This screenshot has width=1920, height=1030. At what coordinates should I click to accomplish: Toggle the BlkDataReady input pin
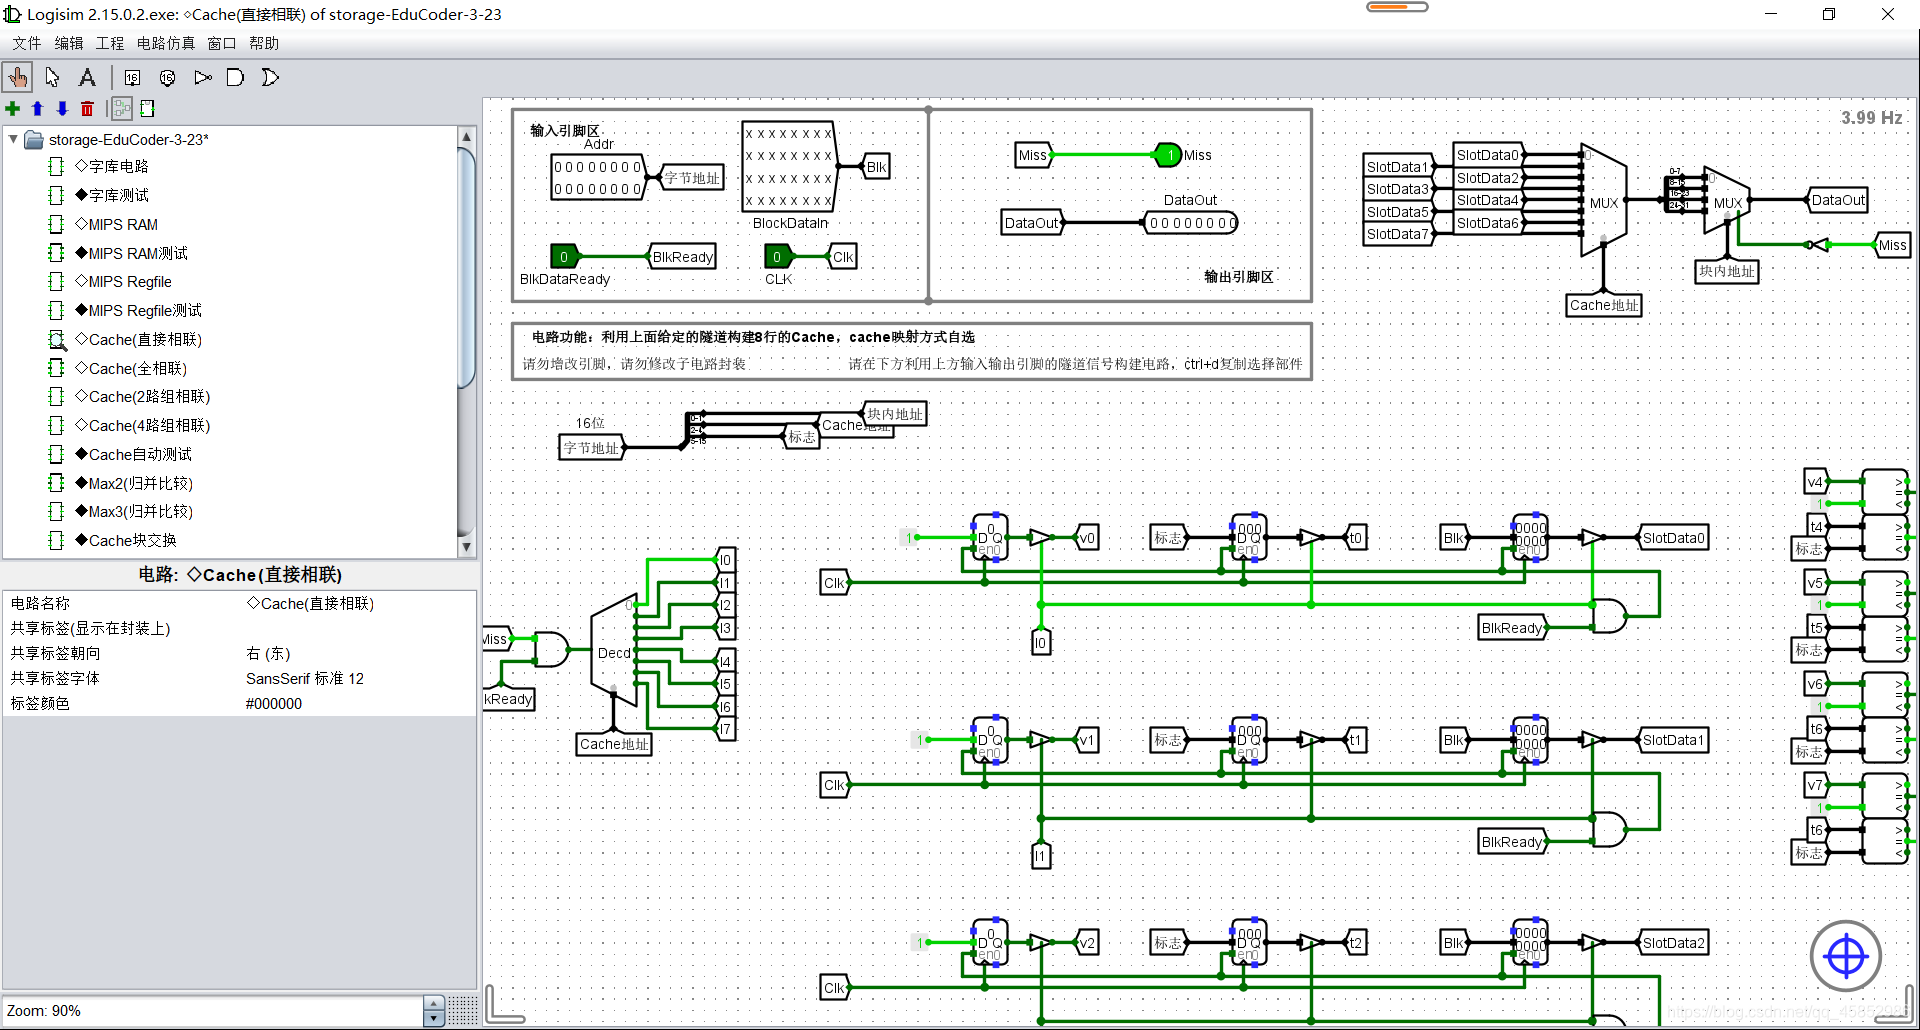coord(564,257)
